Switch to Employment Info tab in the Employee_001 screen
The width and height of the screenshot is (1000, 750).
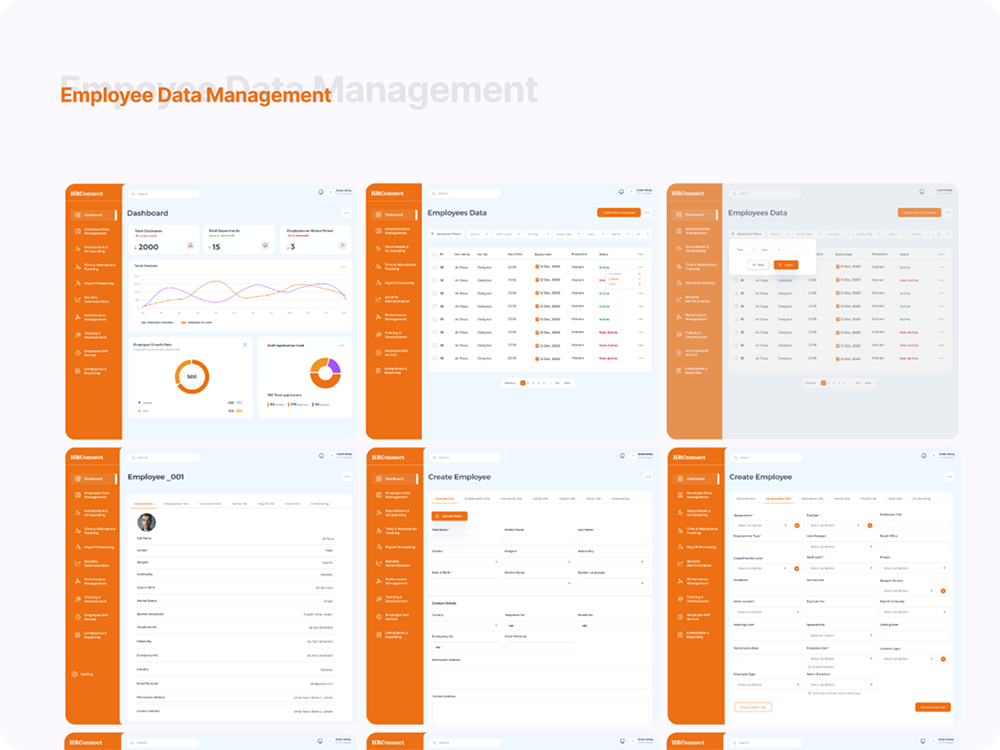[x=176, y=504]
